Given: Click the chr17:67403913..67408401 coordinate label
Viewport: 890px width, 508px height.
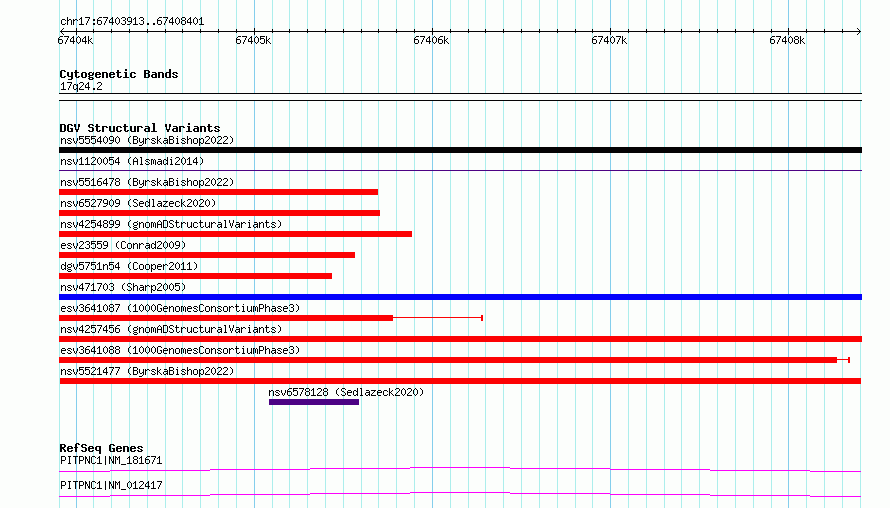Looking at the screenshot, I should (132, 22).
